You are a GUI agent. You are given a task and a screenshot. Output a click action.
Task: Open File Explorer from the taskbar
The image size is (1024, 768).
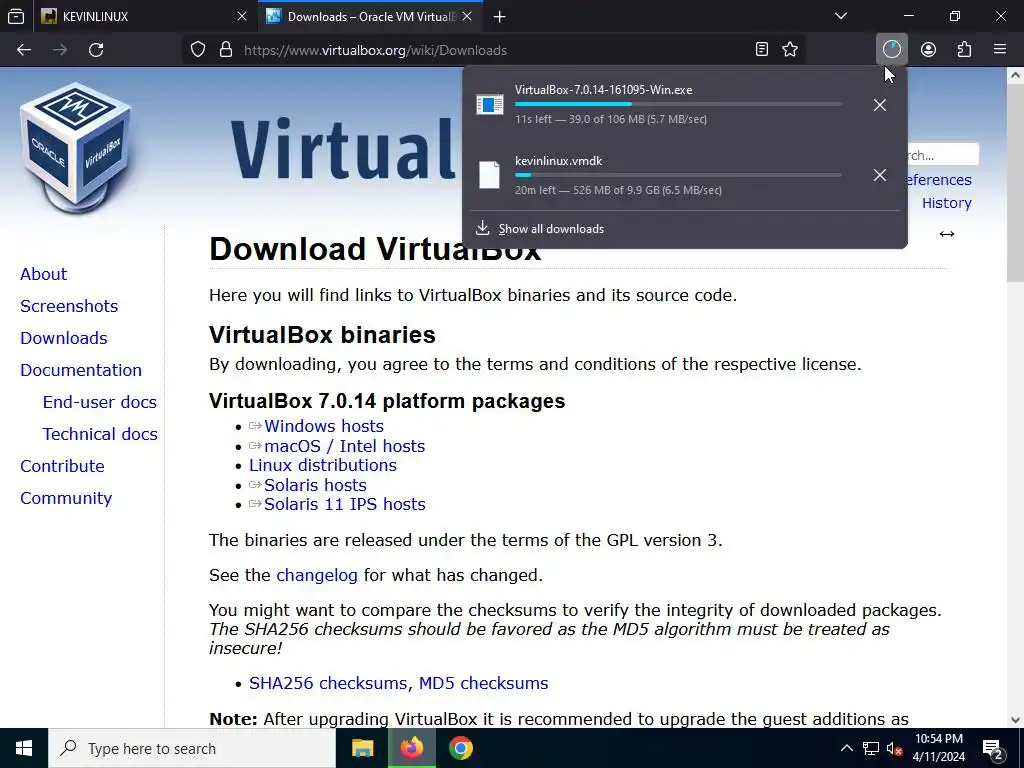(362, 748)
